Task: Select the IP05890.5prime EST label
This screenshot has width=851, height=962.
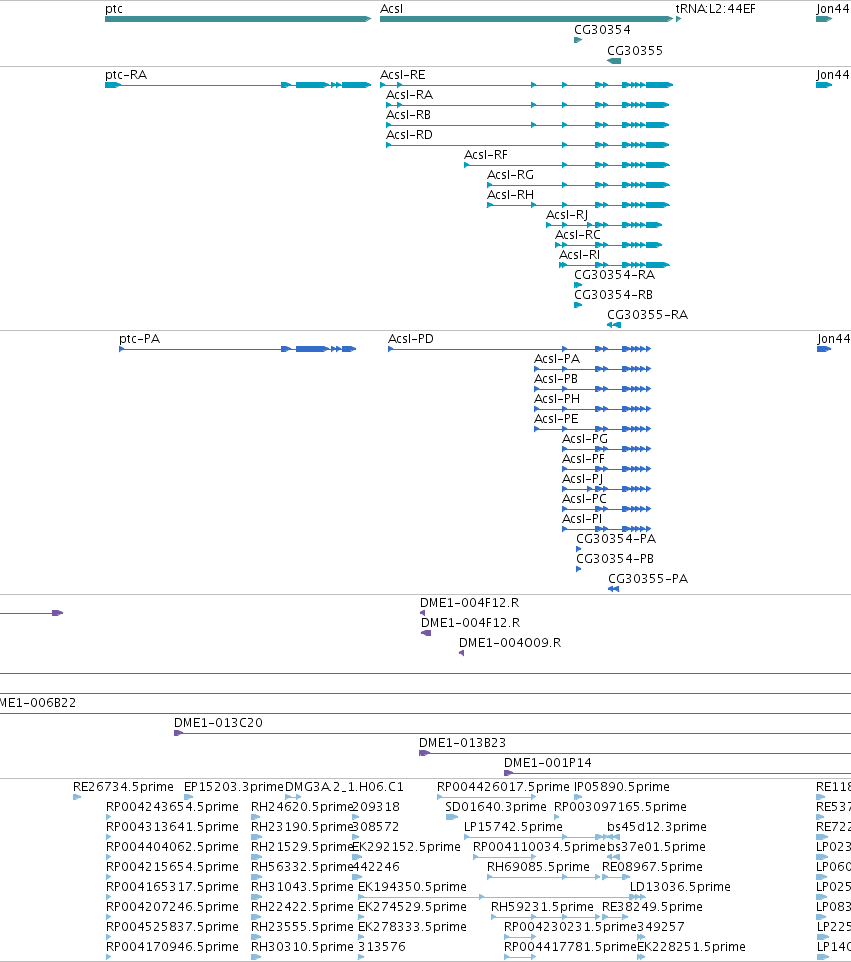Action: pos(622,787)
